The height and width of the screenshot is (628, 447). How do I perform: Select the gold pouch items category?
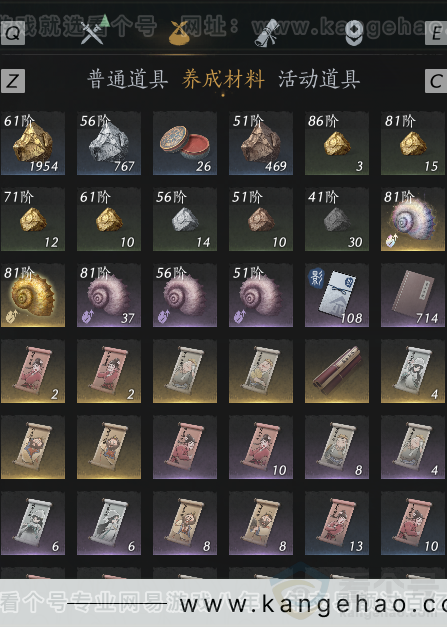179,32
